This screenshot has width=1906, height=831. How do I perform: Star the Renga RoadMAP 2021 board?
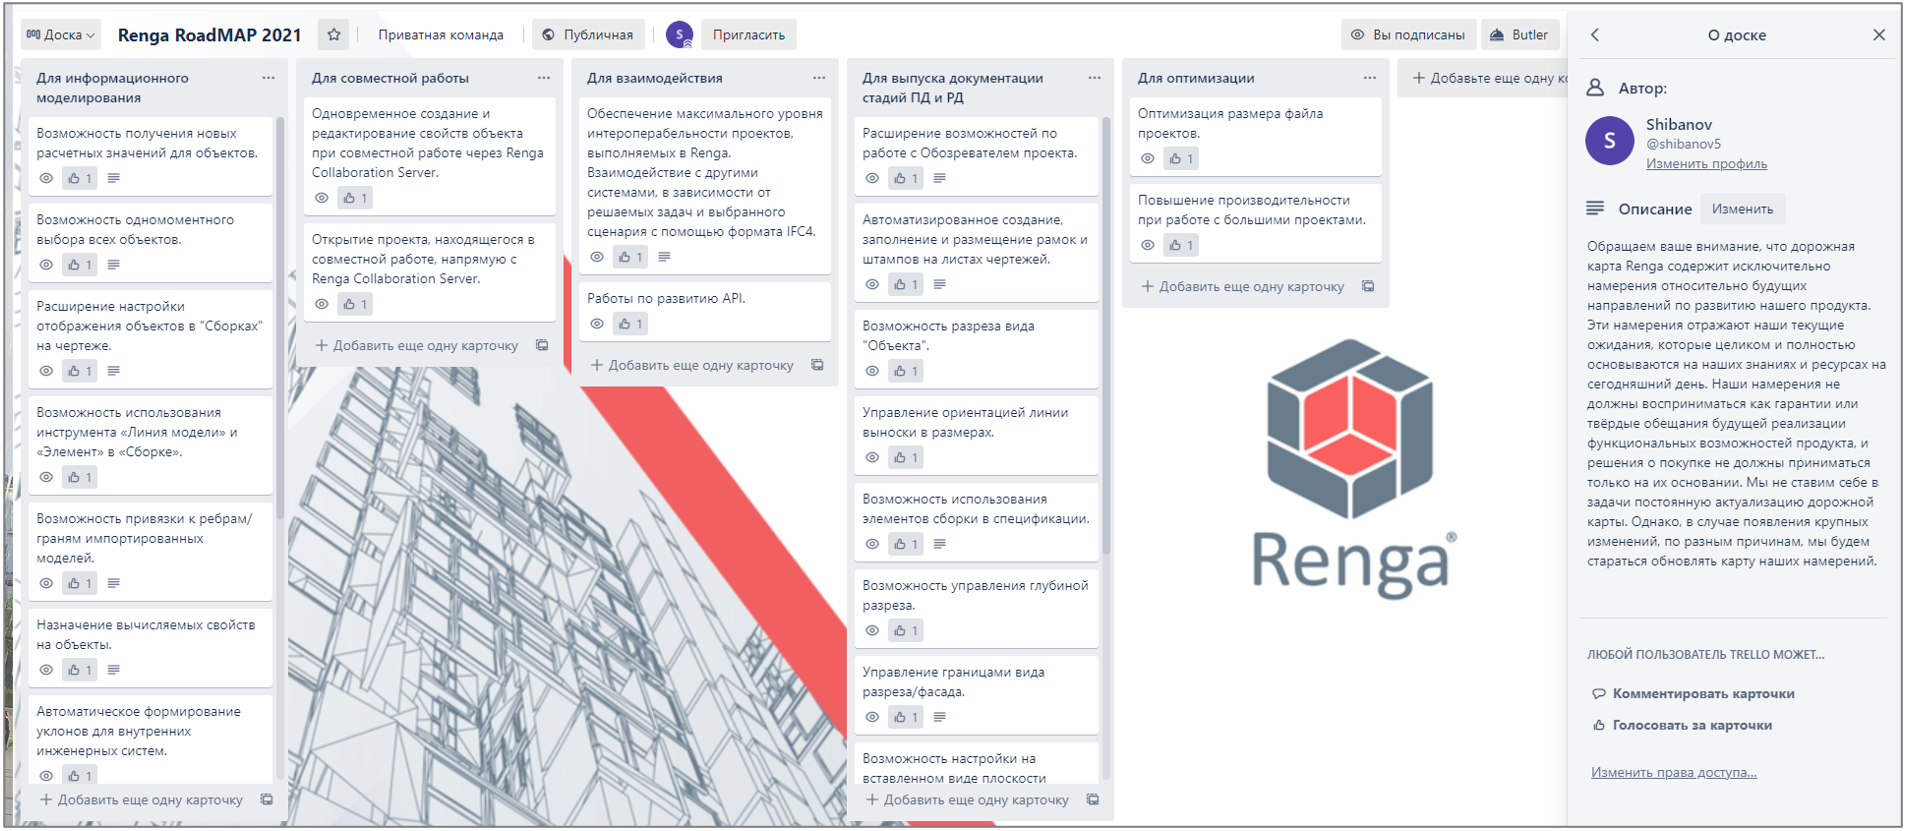(334, 35)
